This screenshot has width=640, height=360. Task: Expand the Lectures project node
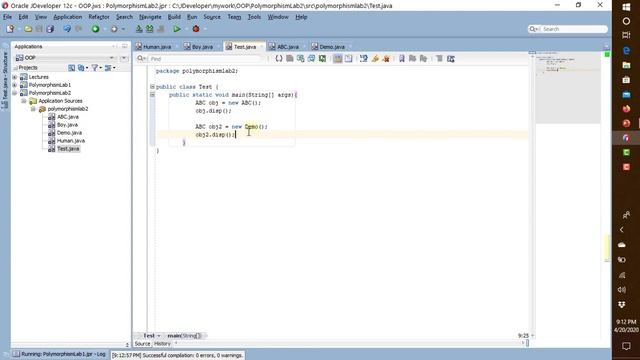[x=15, y=77]
